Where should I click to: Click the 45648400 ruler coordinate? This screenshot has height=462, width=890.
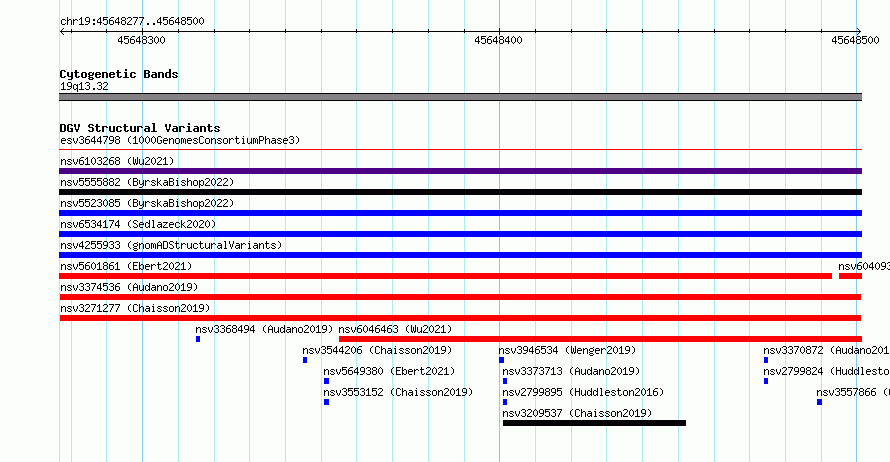click(x=498, y=40)
